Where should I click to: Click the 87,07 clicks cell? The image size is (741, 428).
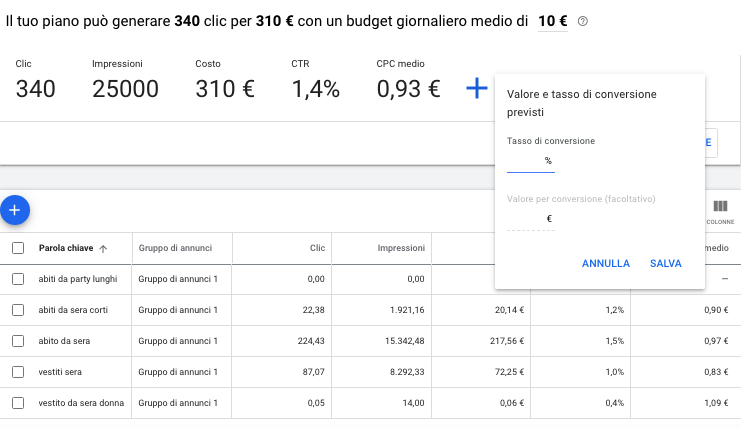313,372
